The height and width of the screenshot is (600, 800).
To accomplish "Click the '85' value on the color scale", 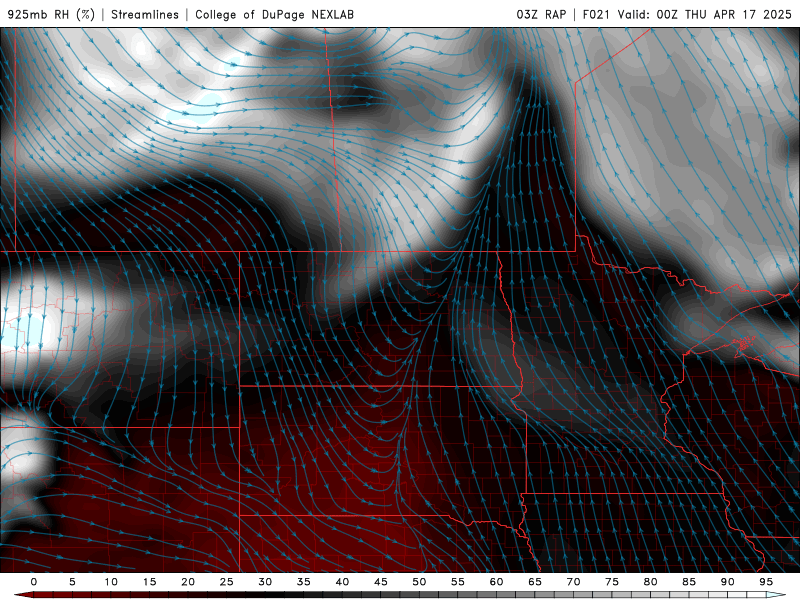I will (689, 582).
